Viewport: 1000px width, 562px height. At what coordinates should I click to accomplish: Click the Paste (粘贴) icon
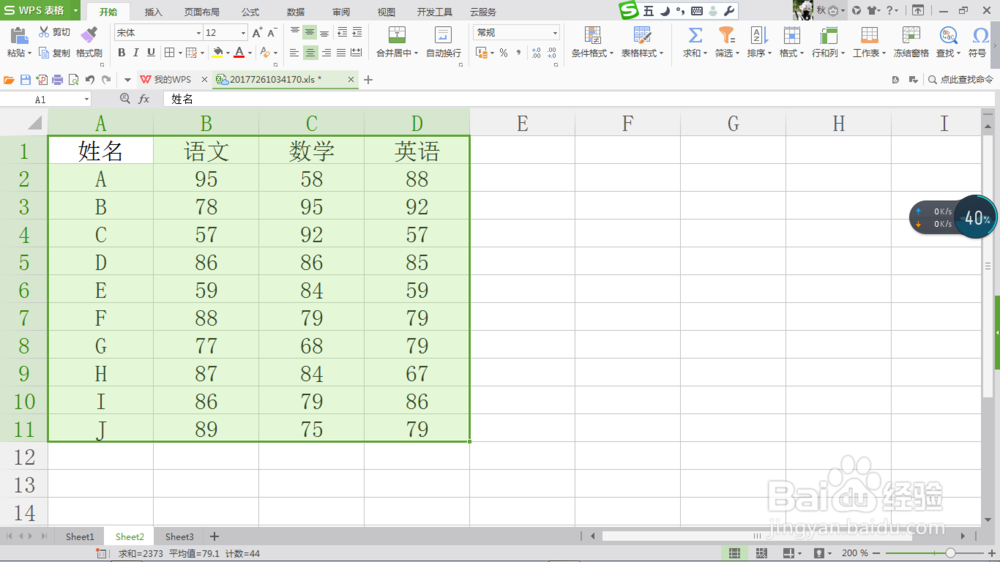tap(18, 36)
